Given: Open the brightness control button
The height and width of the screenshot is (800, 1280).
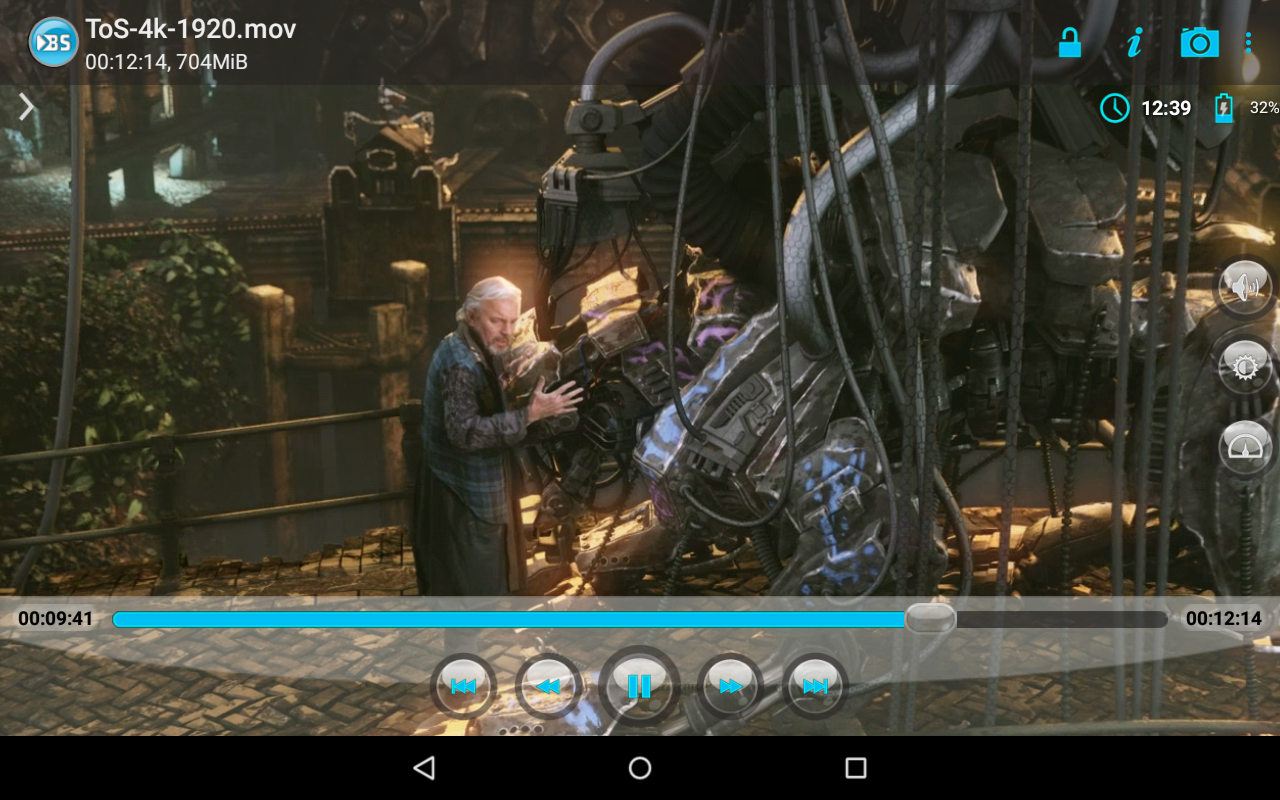Looking at the screenshot, I should click(1244, 368).
